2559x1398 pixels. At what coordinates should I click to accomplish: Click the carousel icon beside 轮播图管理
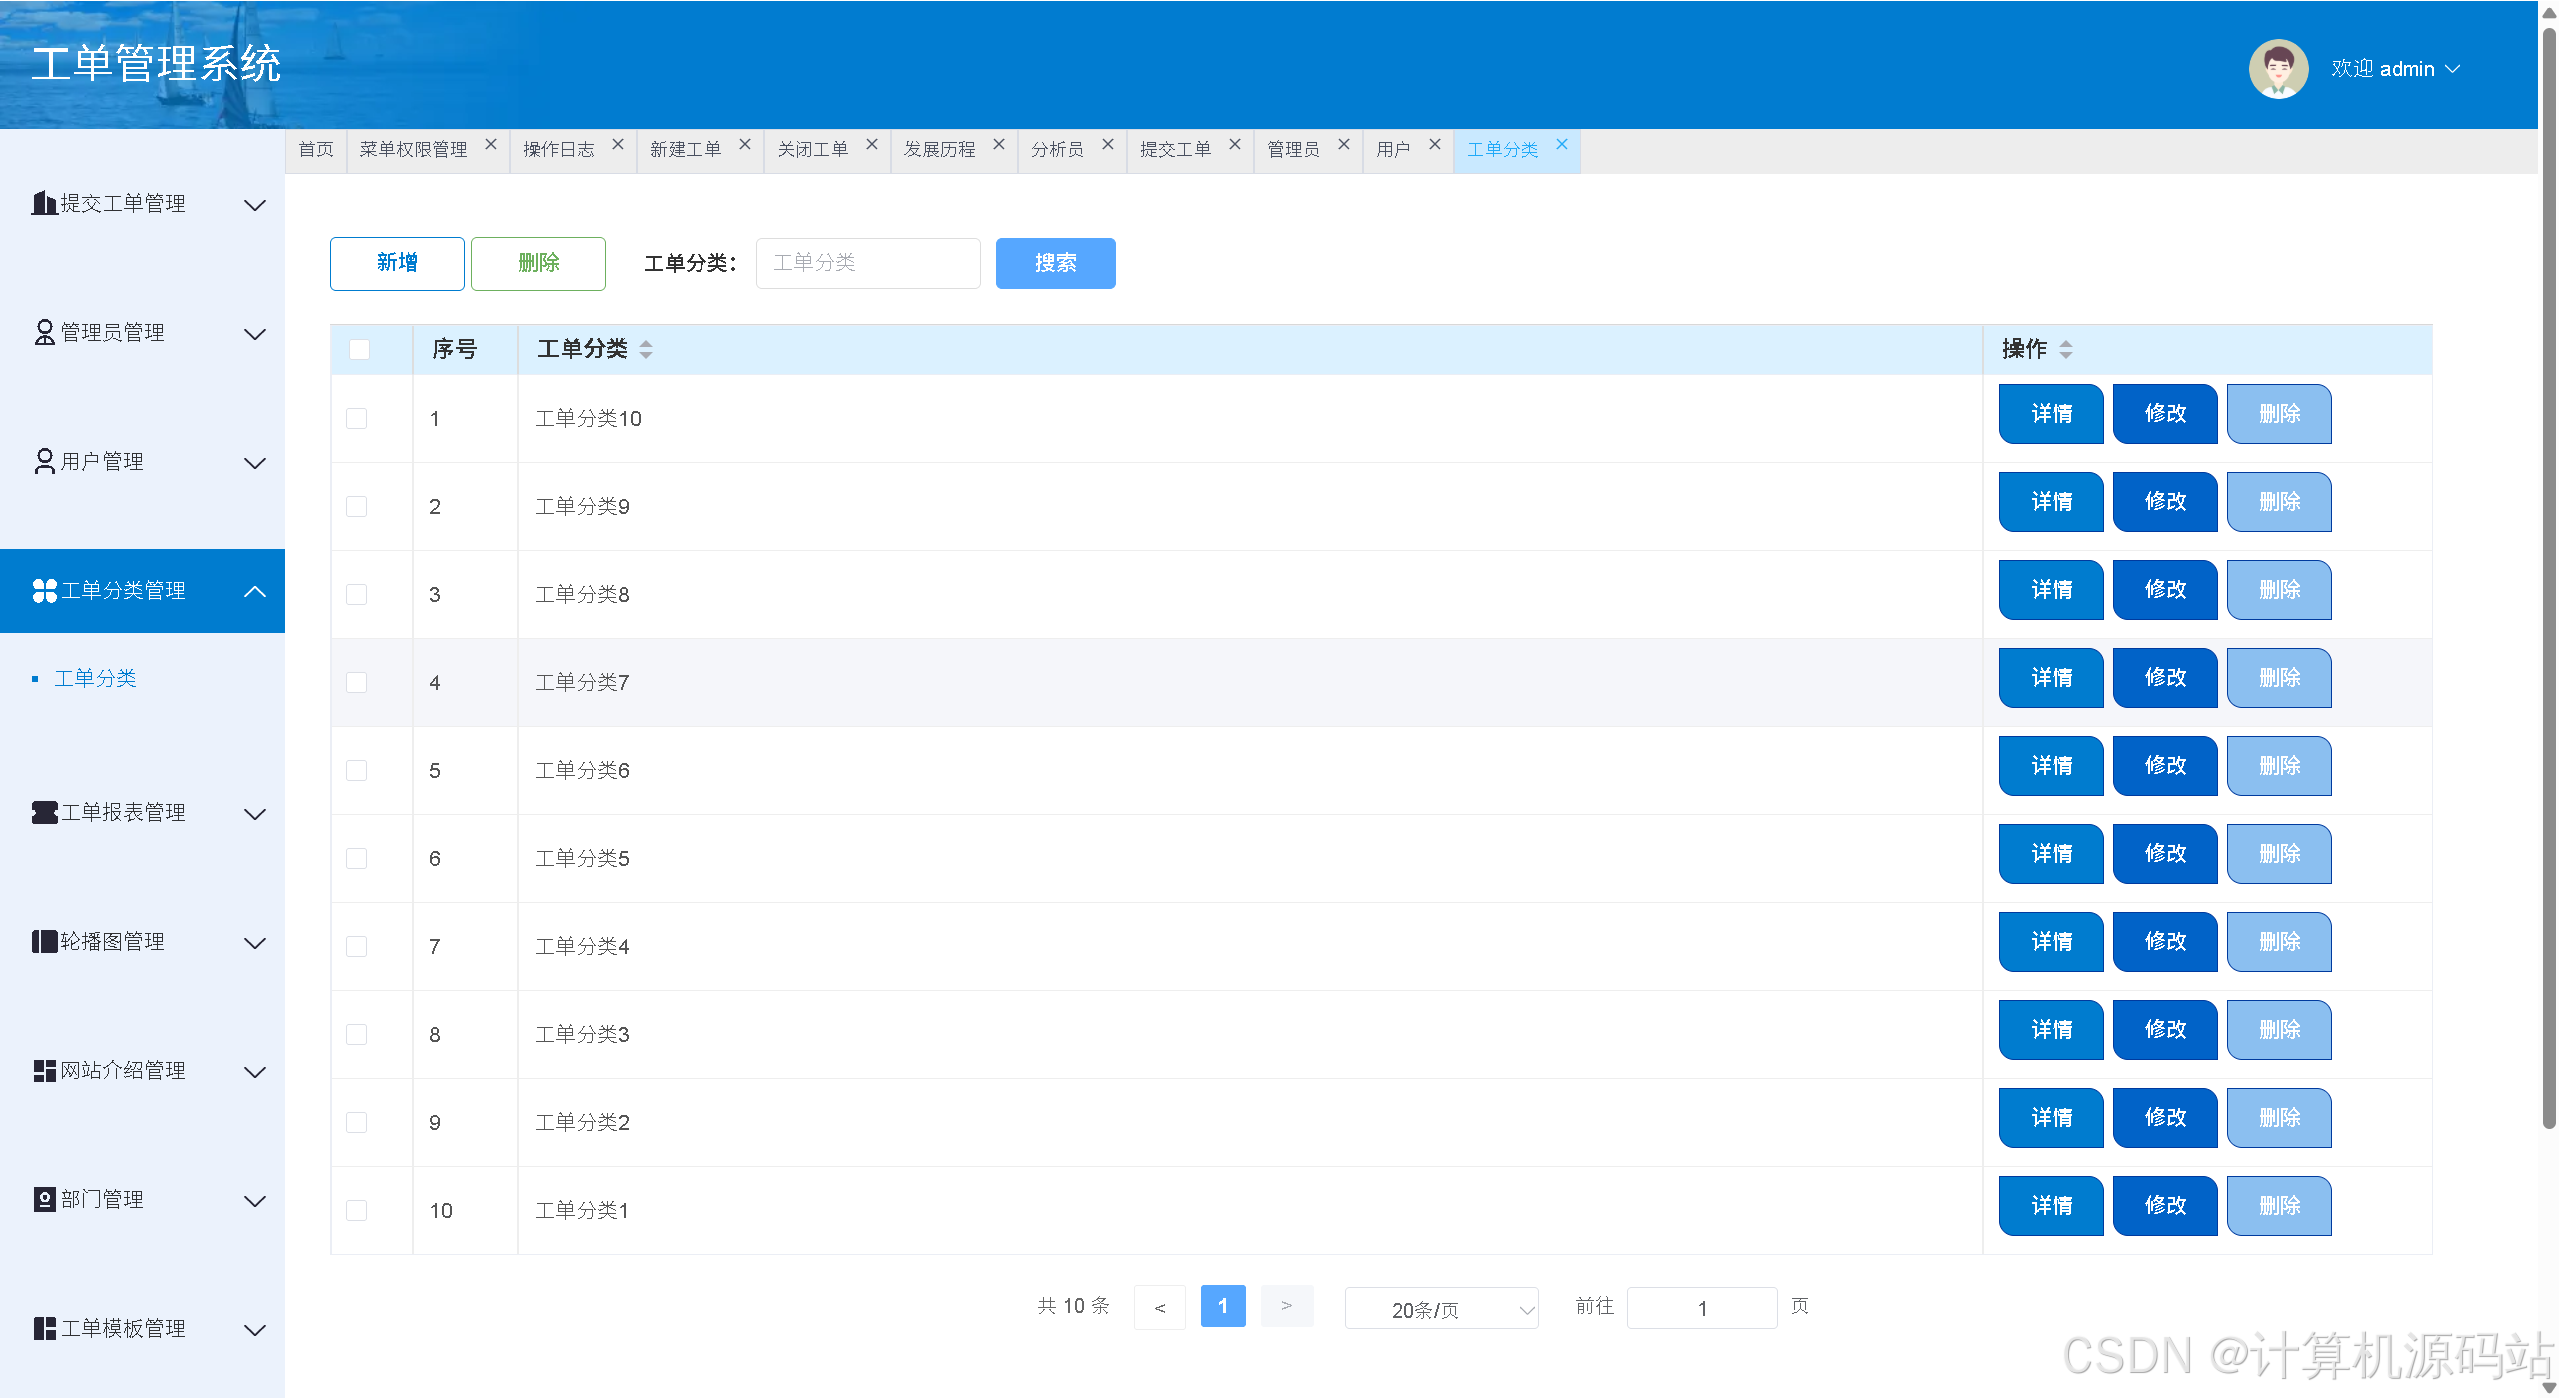click(x=44, y=942)
